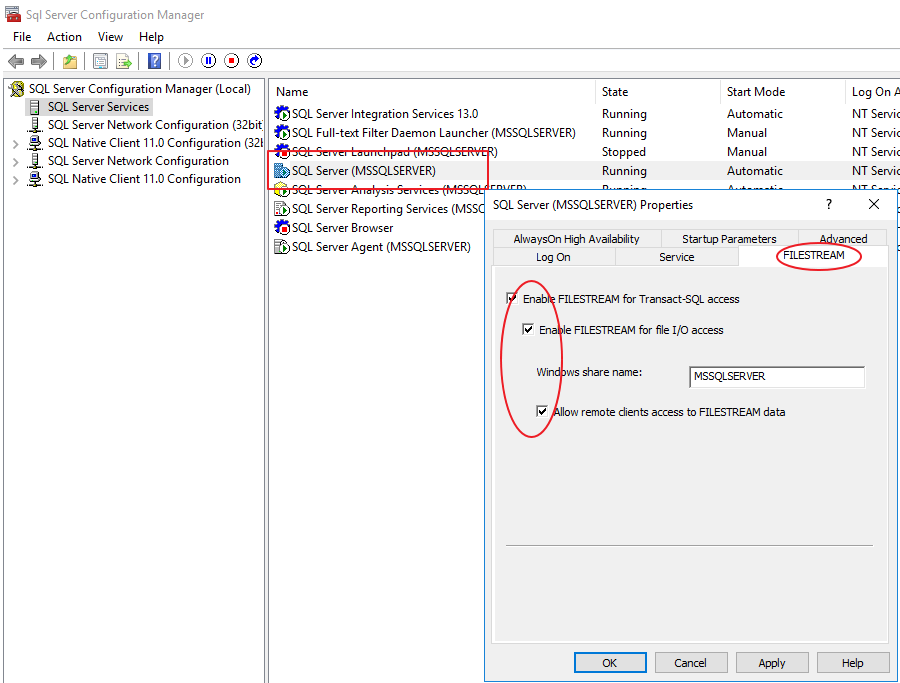Click the Properties toolbar icon
Viewport: 900px width, 683px height.
tap(100, 61)
